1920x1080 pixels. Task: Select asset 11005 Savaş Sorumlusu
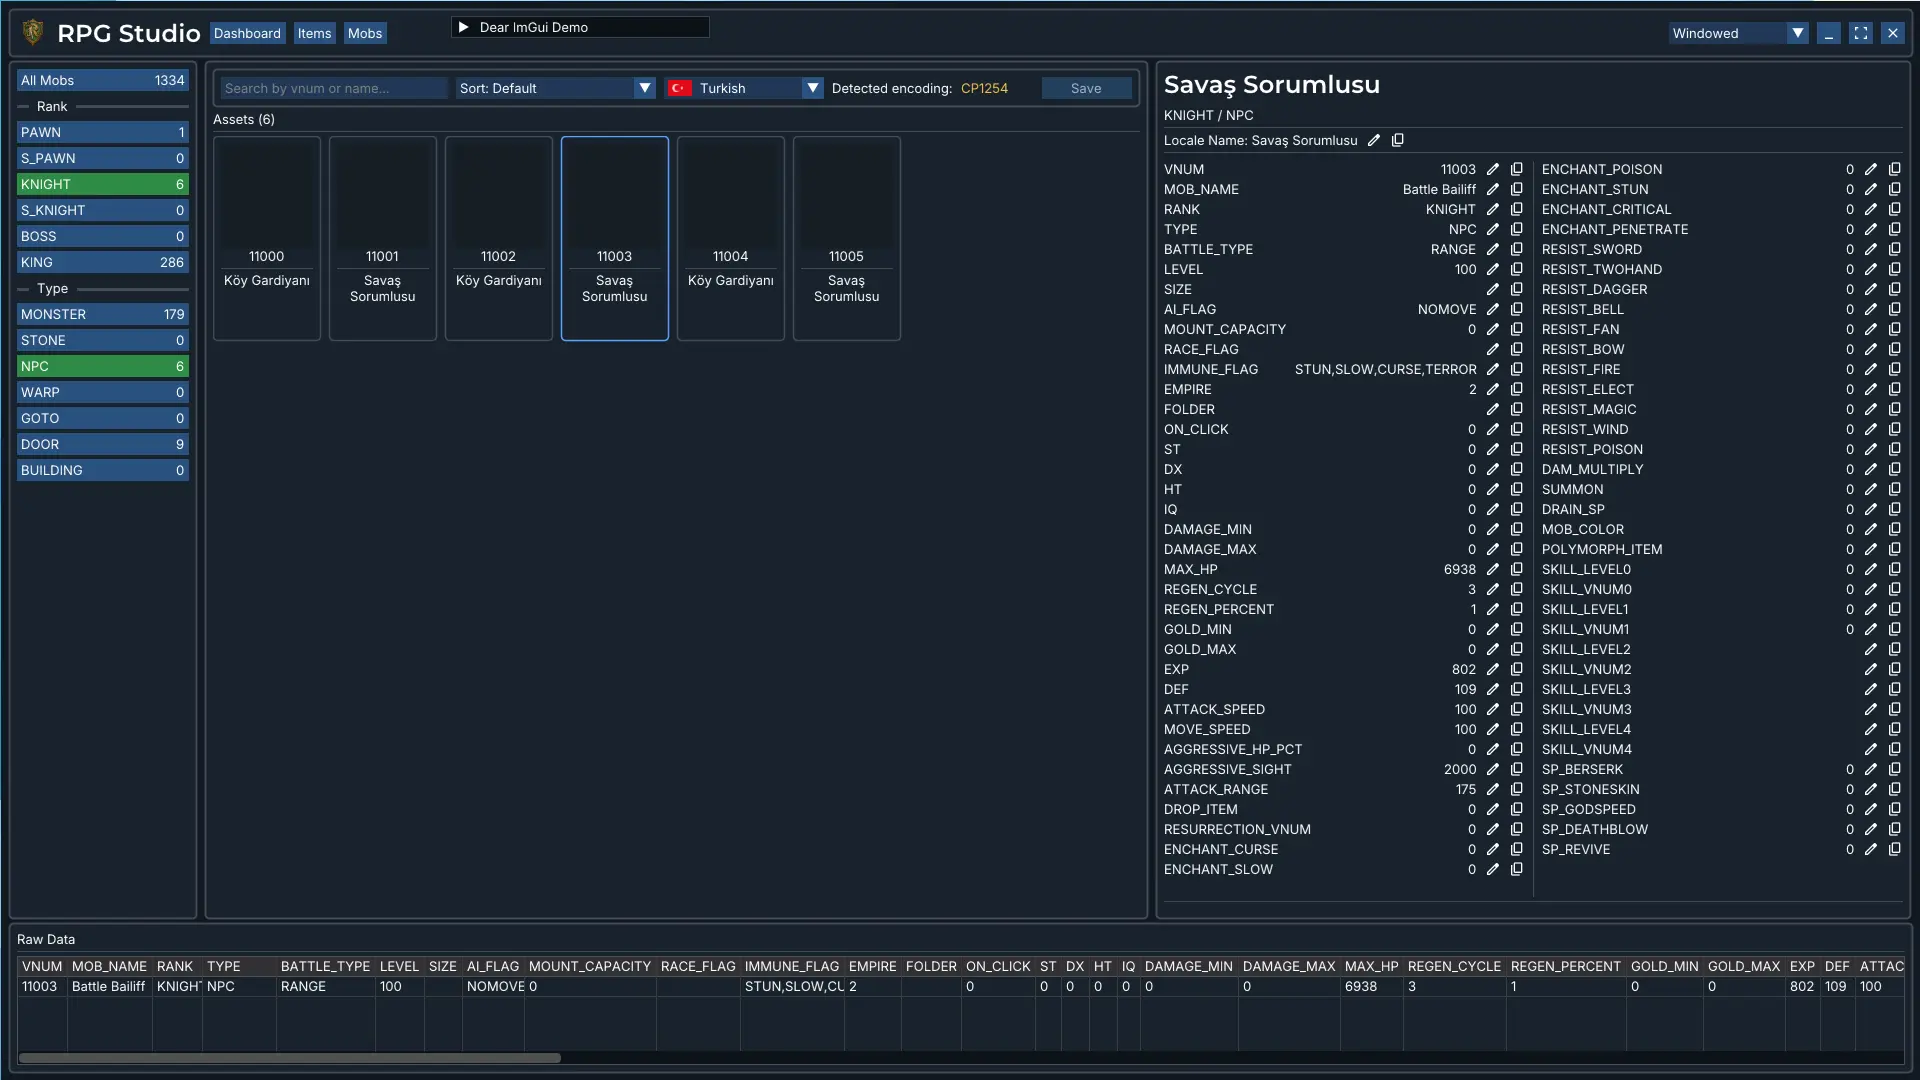coord(847,238)
